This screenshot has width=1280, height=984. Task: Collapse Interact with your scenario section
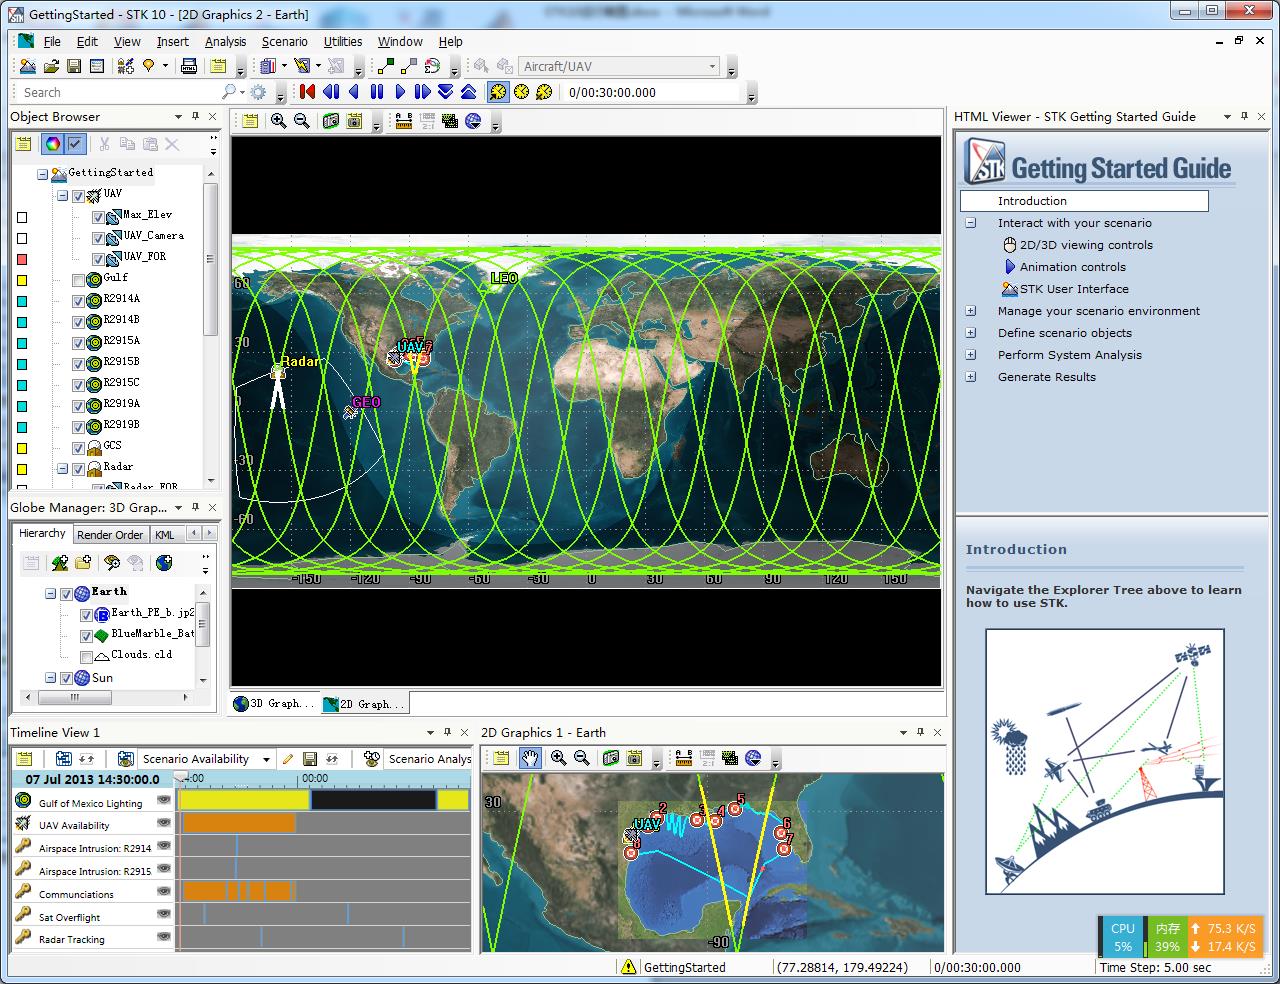[x=970, y=223]
